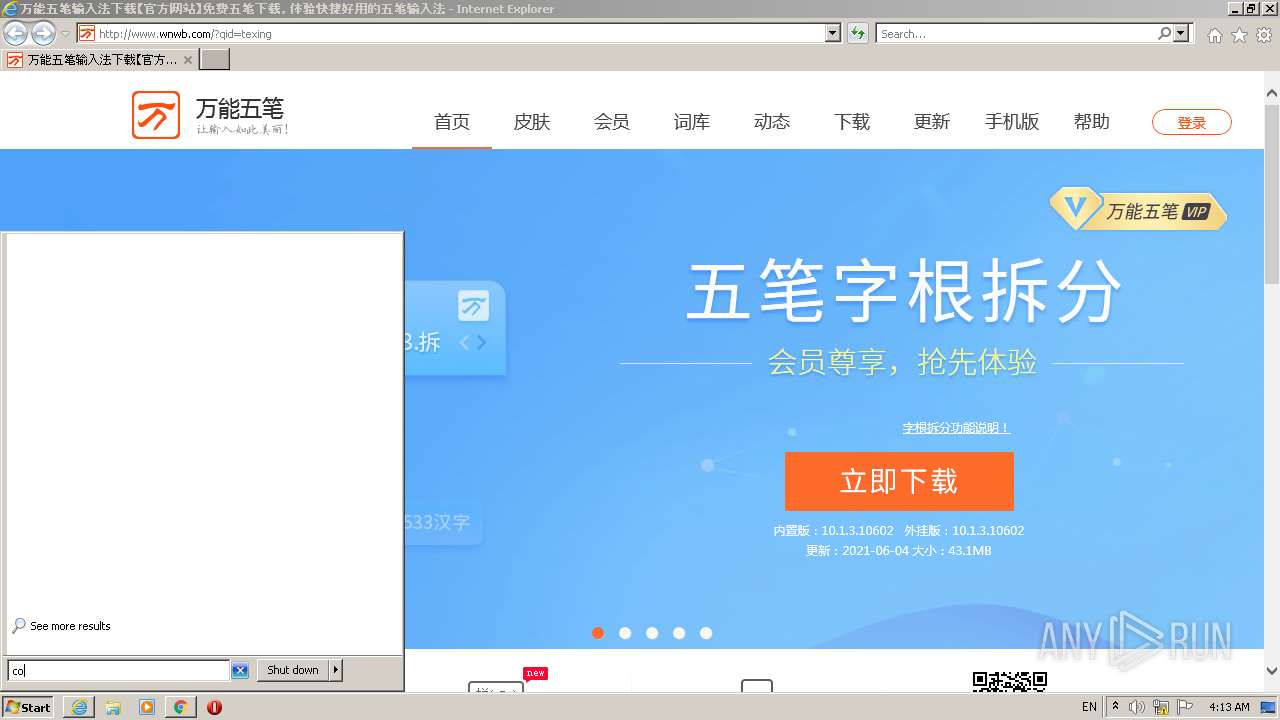Click the banner card code brackets icon
The width and height of the screenshot is (1280, 720).
pyautogui.click(x=473, y=343)
